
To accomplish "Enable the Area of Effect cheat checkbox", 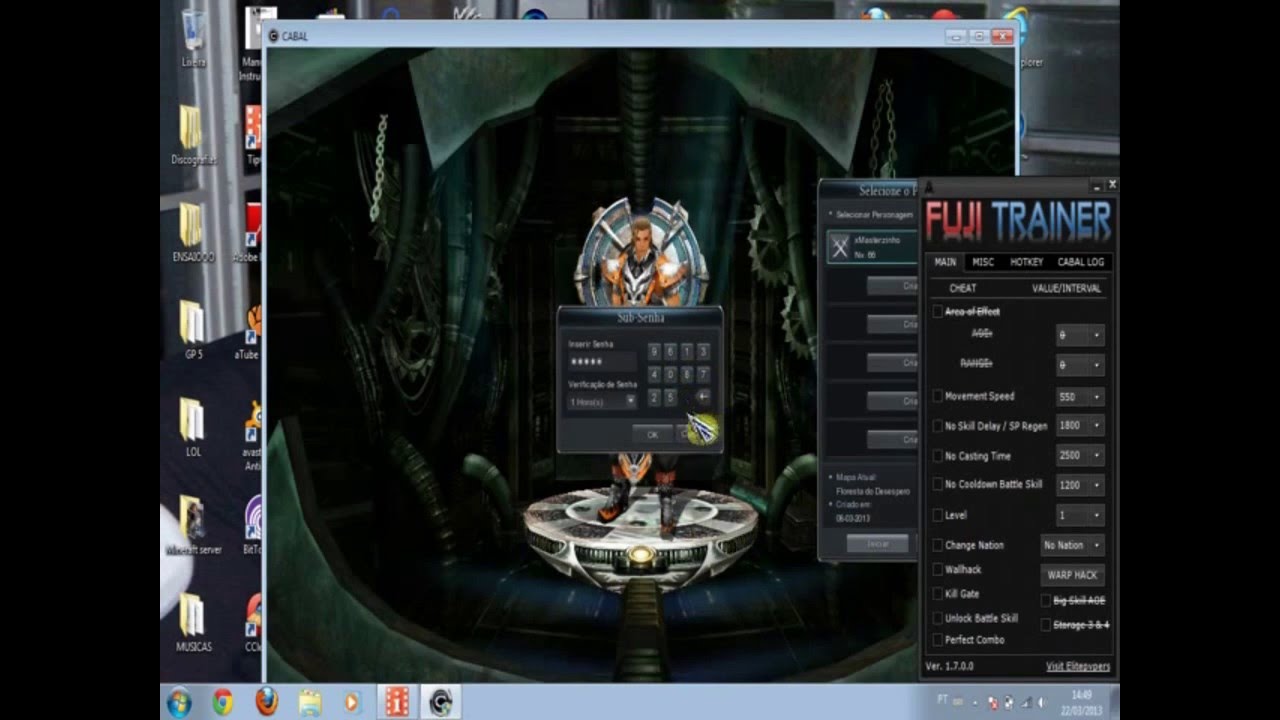I will pos(937,312).
